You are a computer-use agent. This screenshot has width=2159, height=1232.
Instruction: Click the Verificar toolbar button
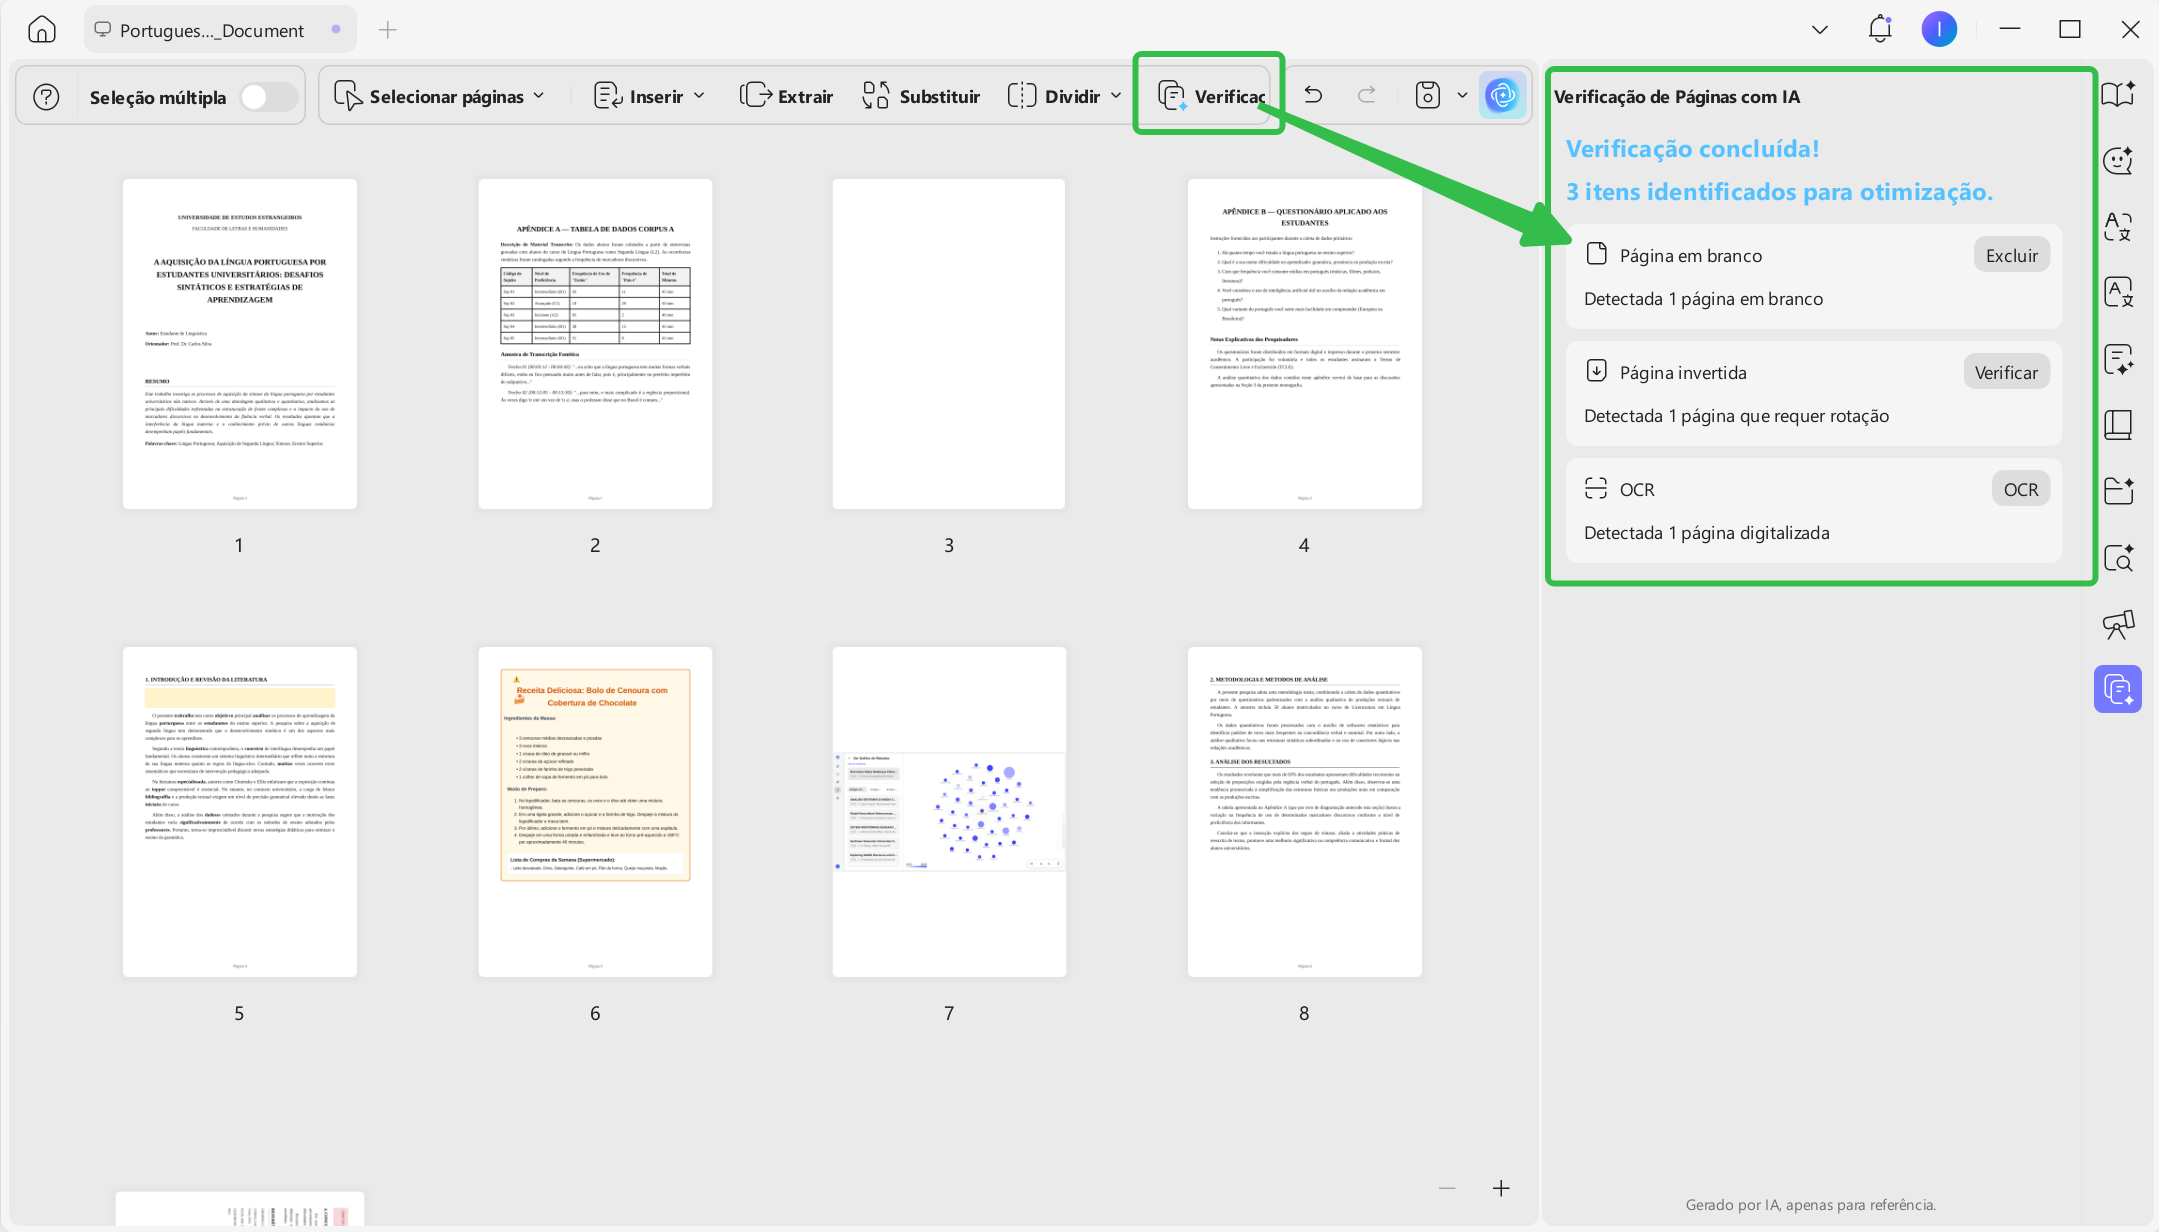click(1211, 96)
